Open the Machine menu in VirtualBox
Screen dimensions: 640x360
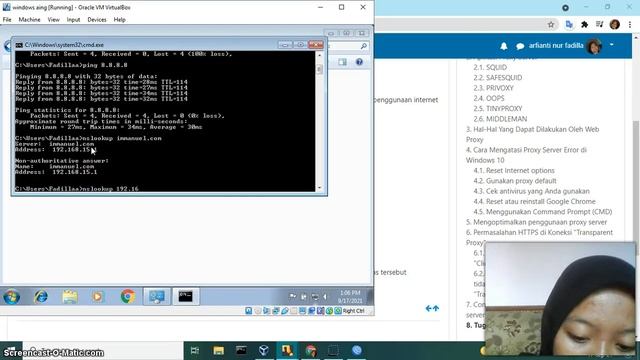tap(29, 20)
